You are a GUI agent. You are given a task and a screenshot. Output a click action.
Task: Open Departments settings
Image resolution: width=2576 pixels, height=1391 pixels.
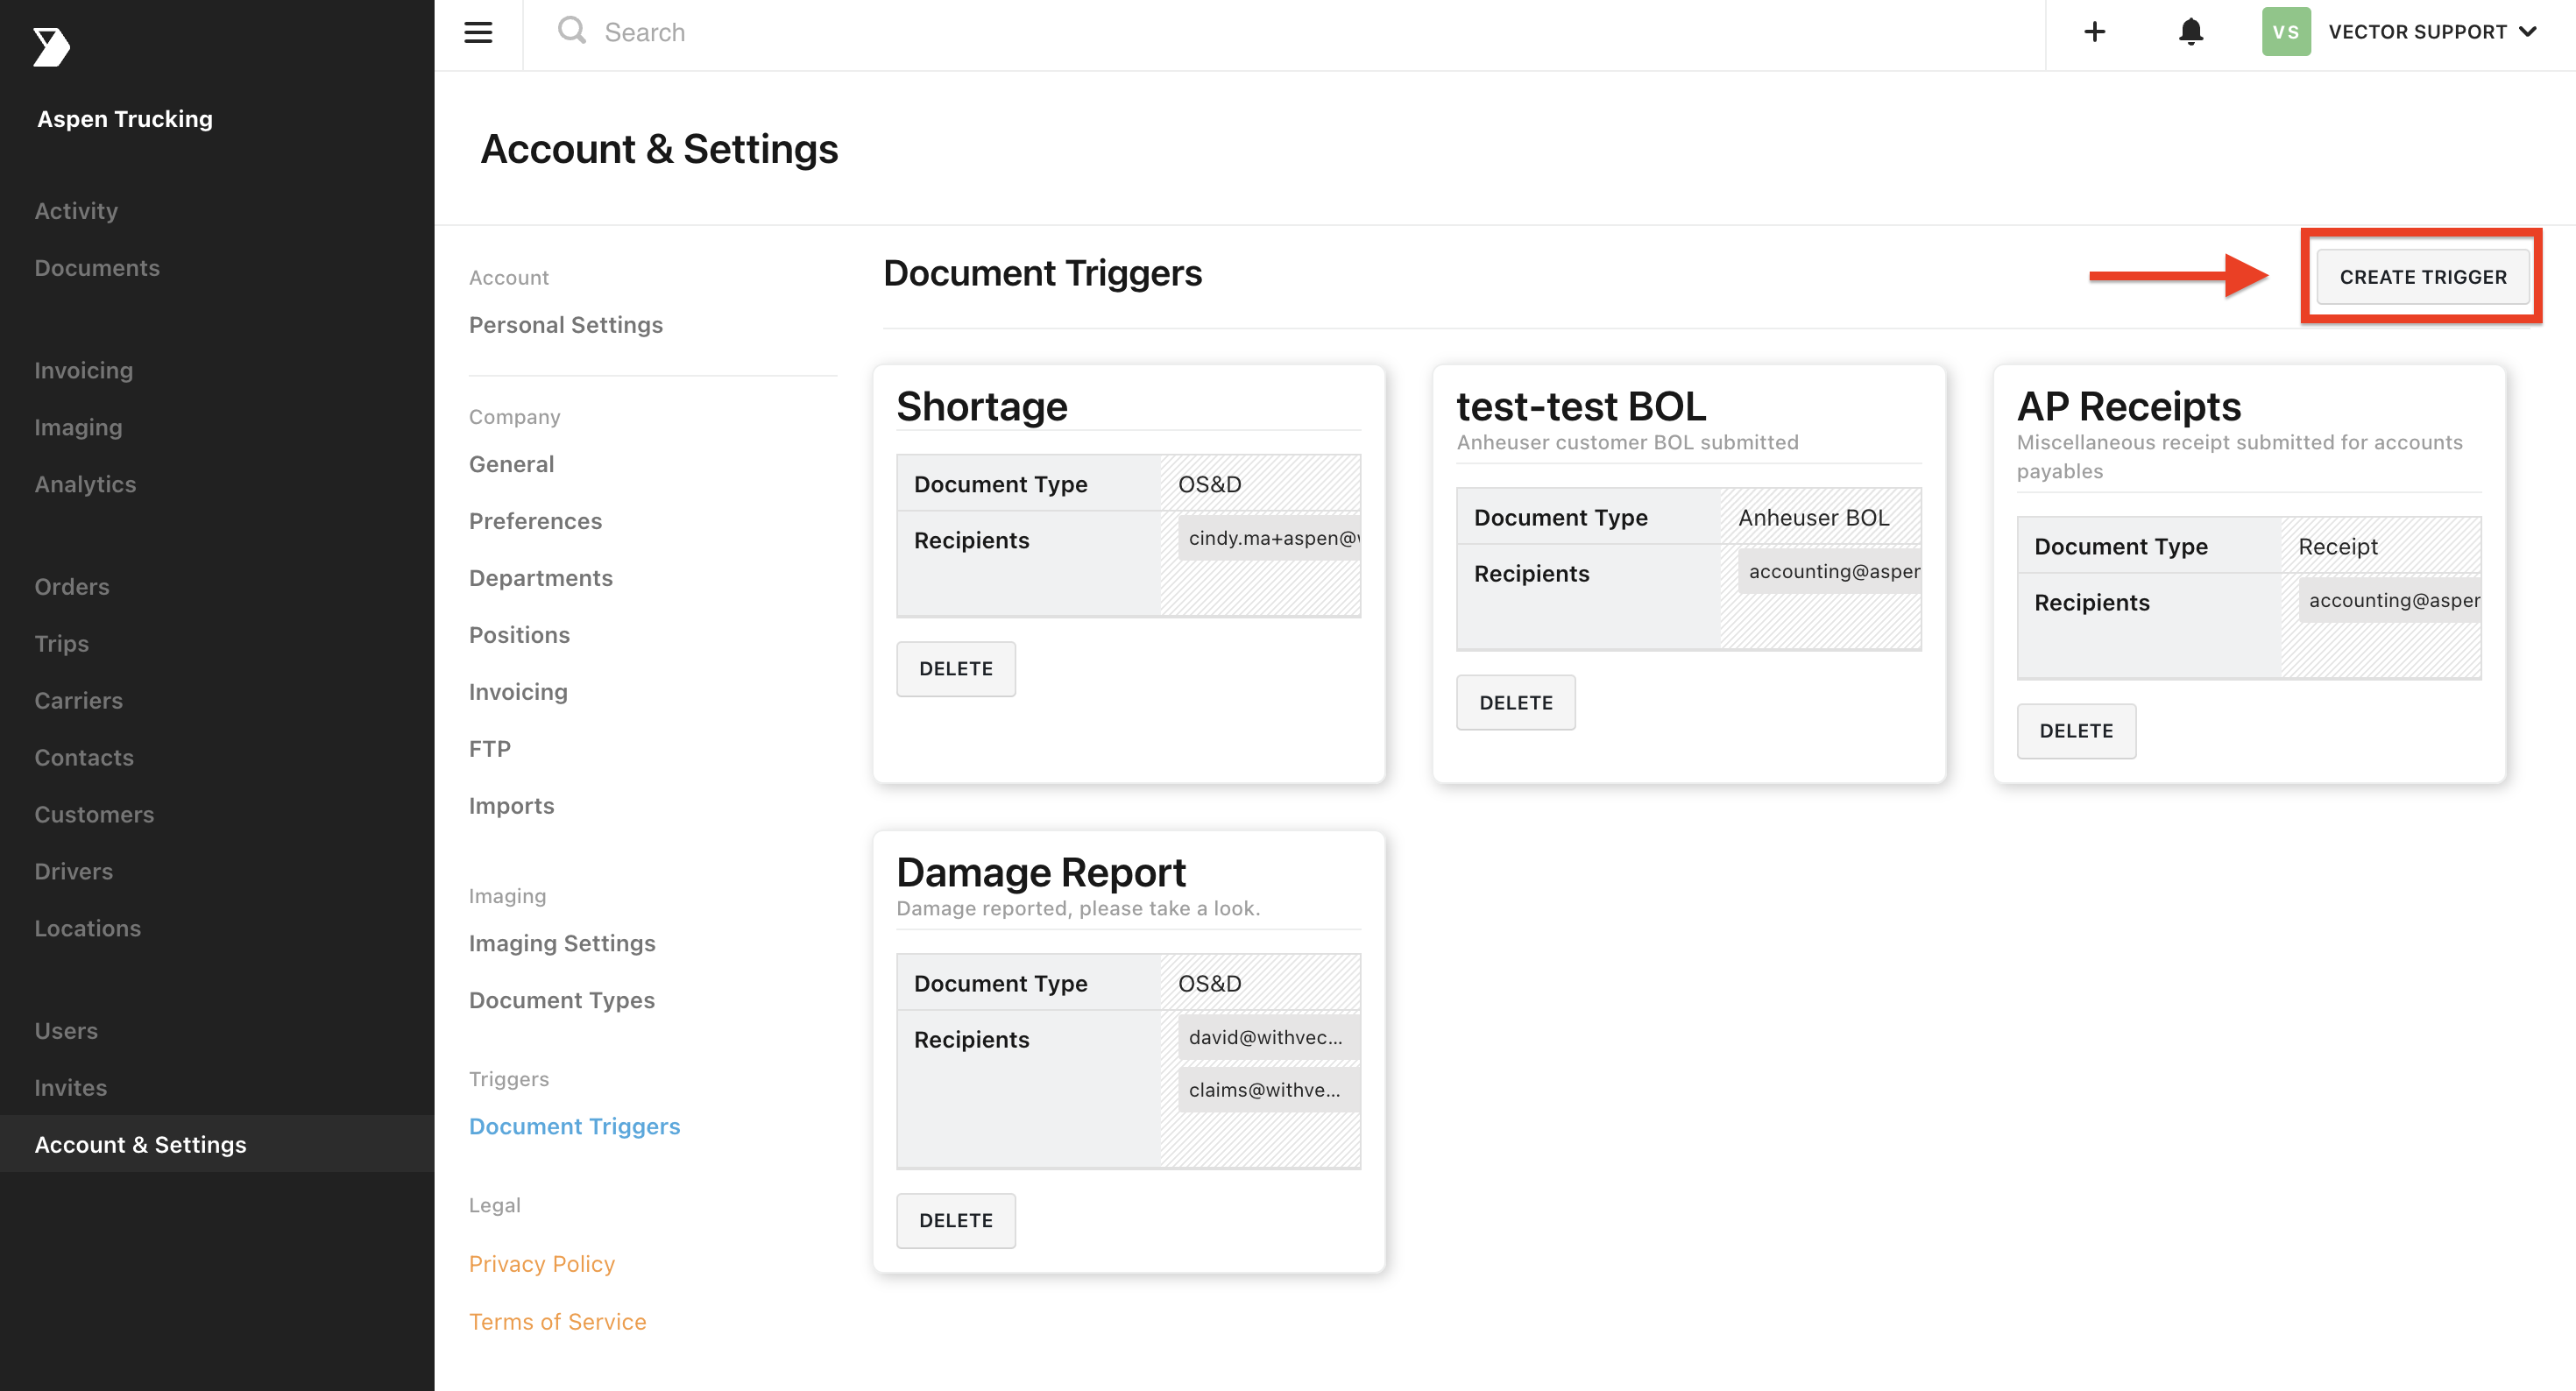tap(541, 578)
